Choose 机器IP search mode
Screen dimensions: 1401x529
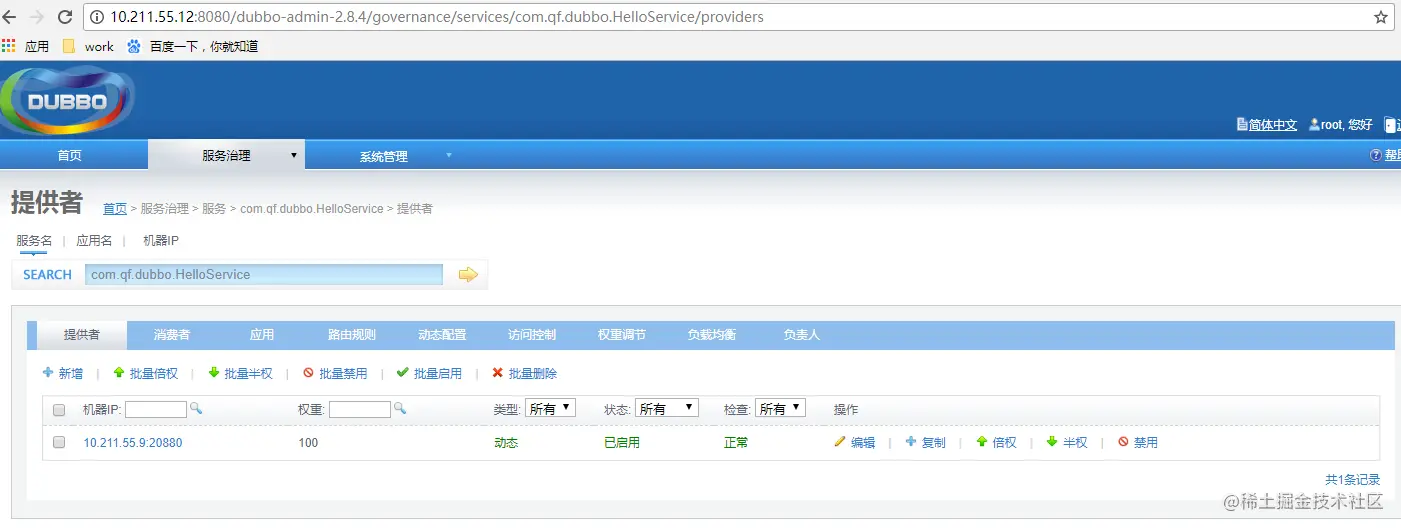coord(161,240)
